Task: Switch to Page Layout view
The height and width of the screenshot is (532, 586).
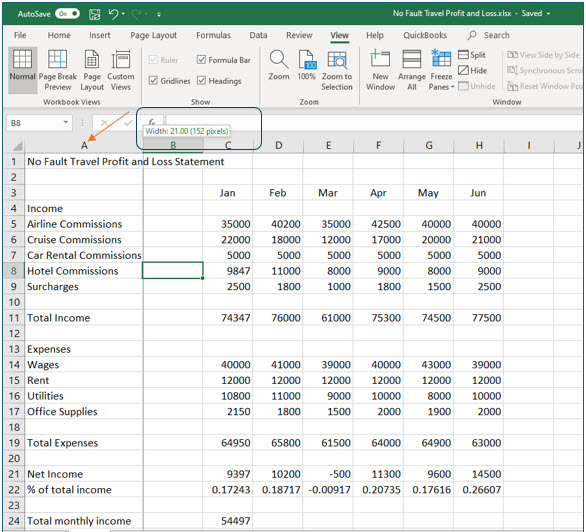Action: pyautogui.click(x=92, y=70)
